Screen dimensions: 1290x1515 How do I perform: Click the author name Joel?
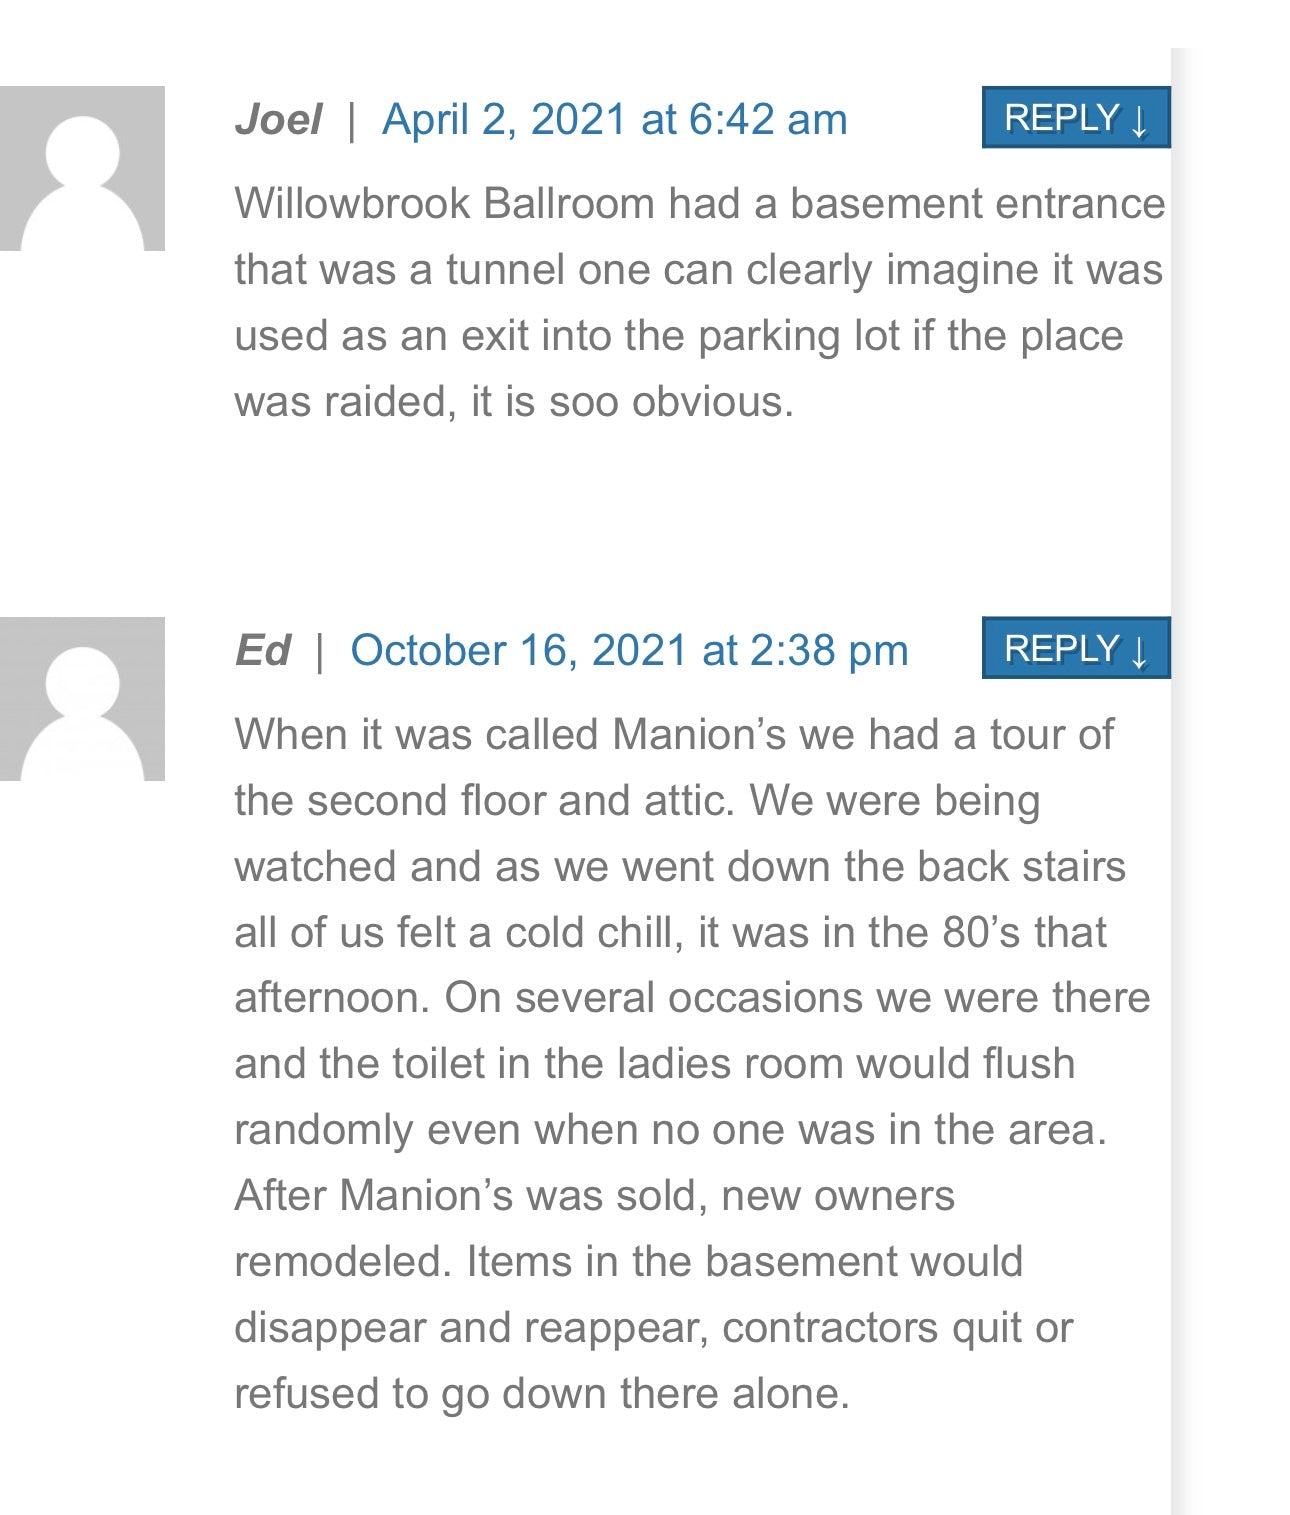pyautogui.click(x=277, y=120)
